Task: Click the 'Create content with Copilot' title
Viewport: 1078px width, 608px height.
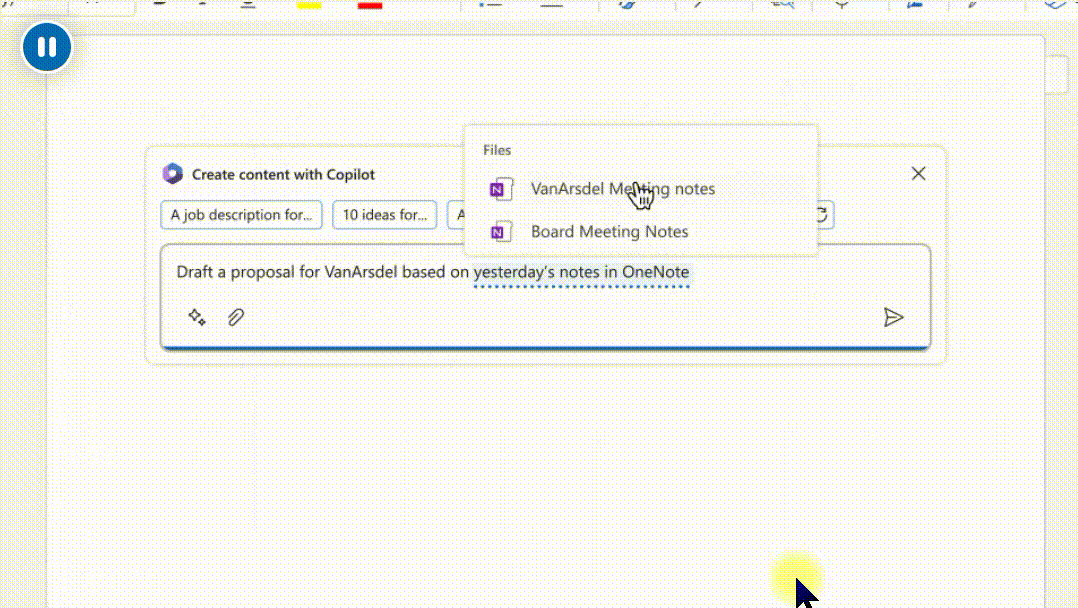Action: 283,175
